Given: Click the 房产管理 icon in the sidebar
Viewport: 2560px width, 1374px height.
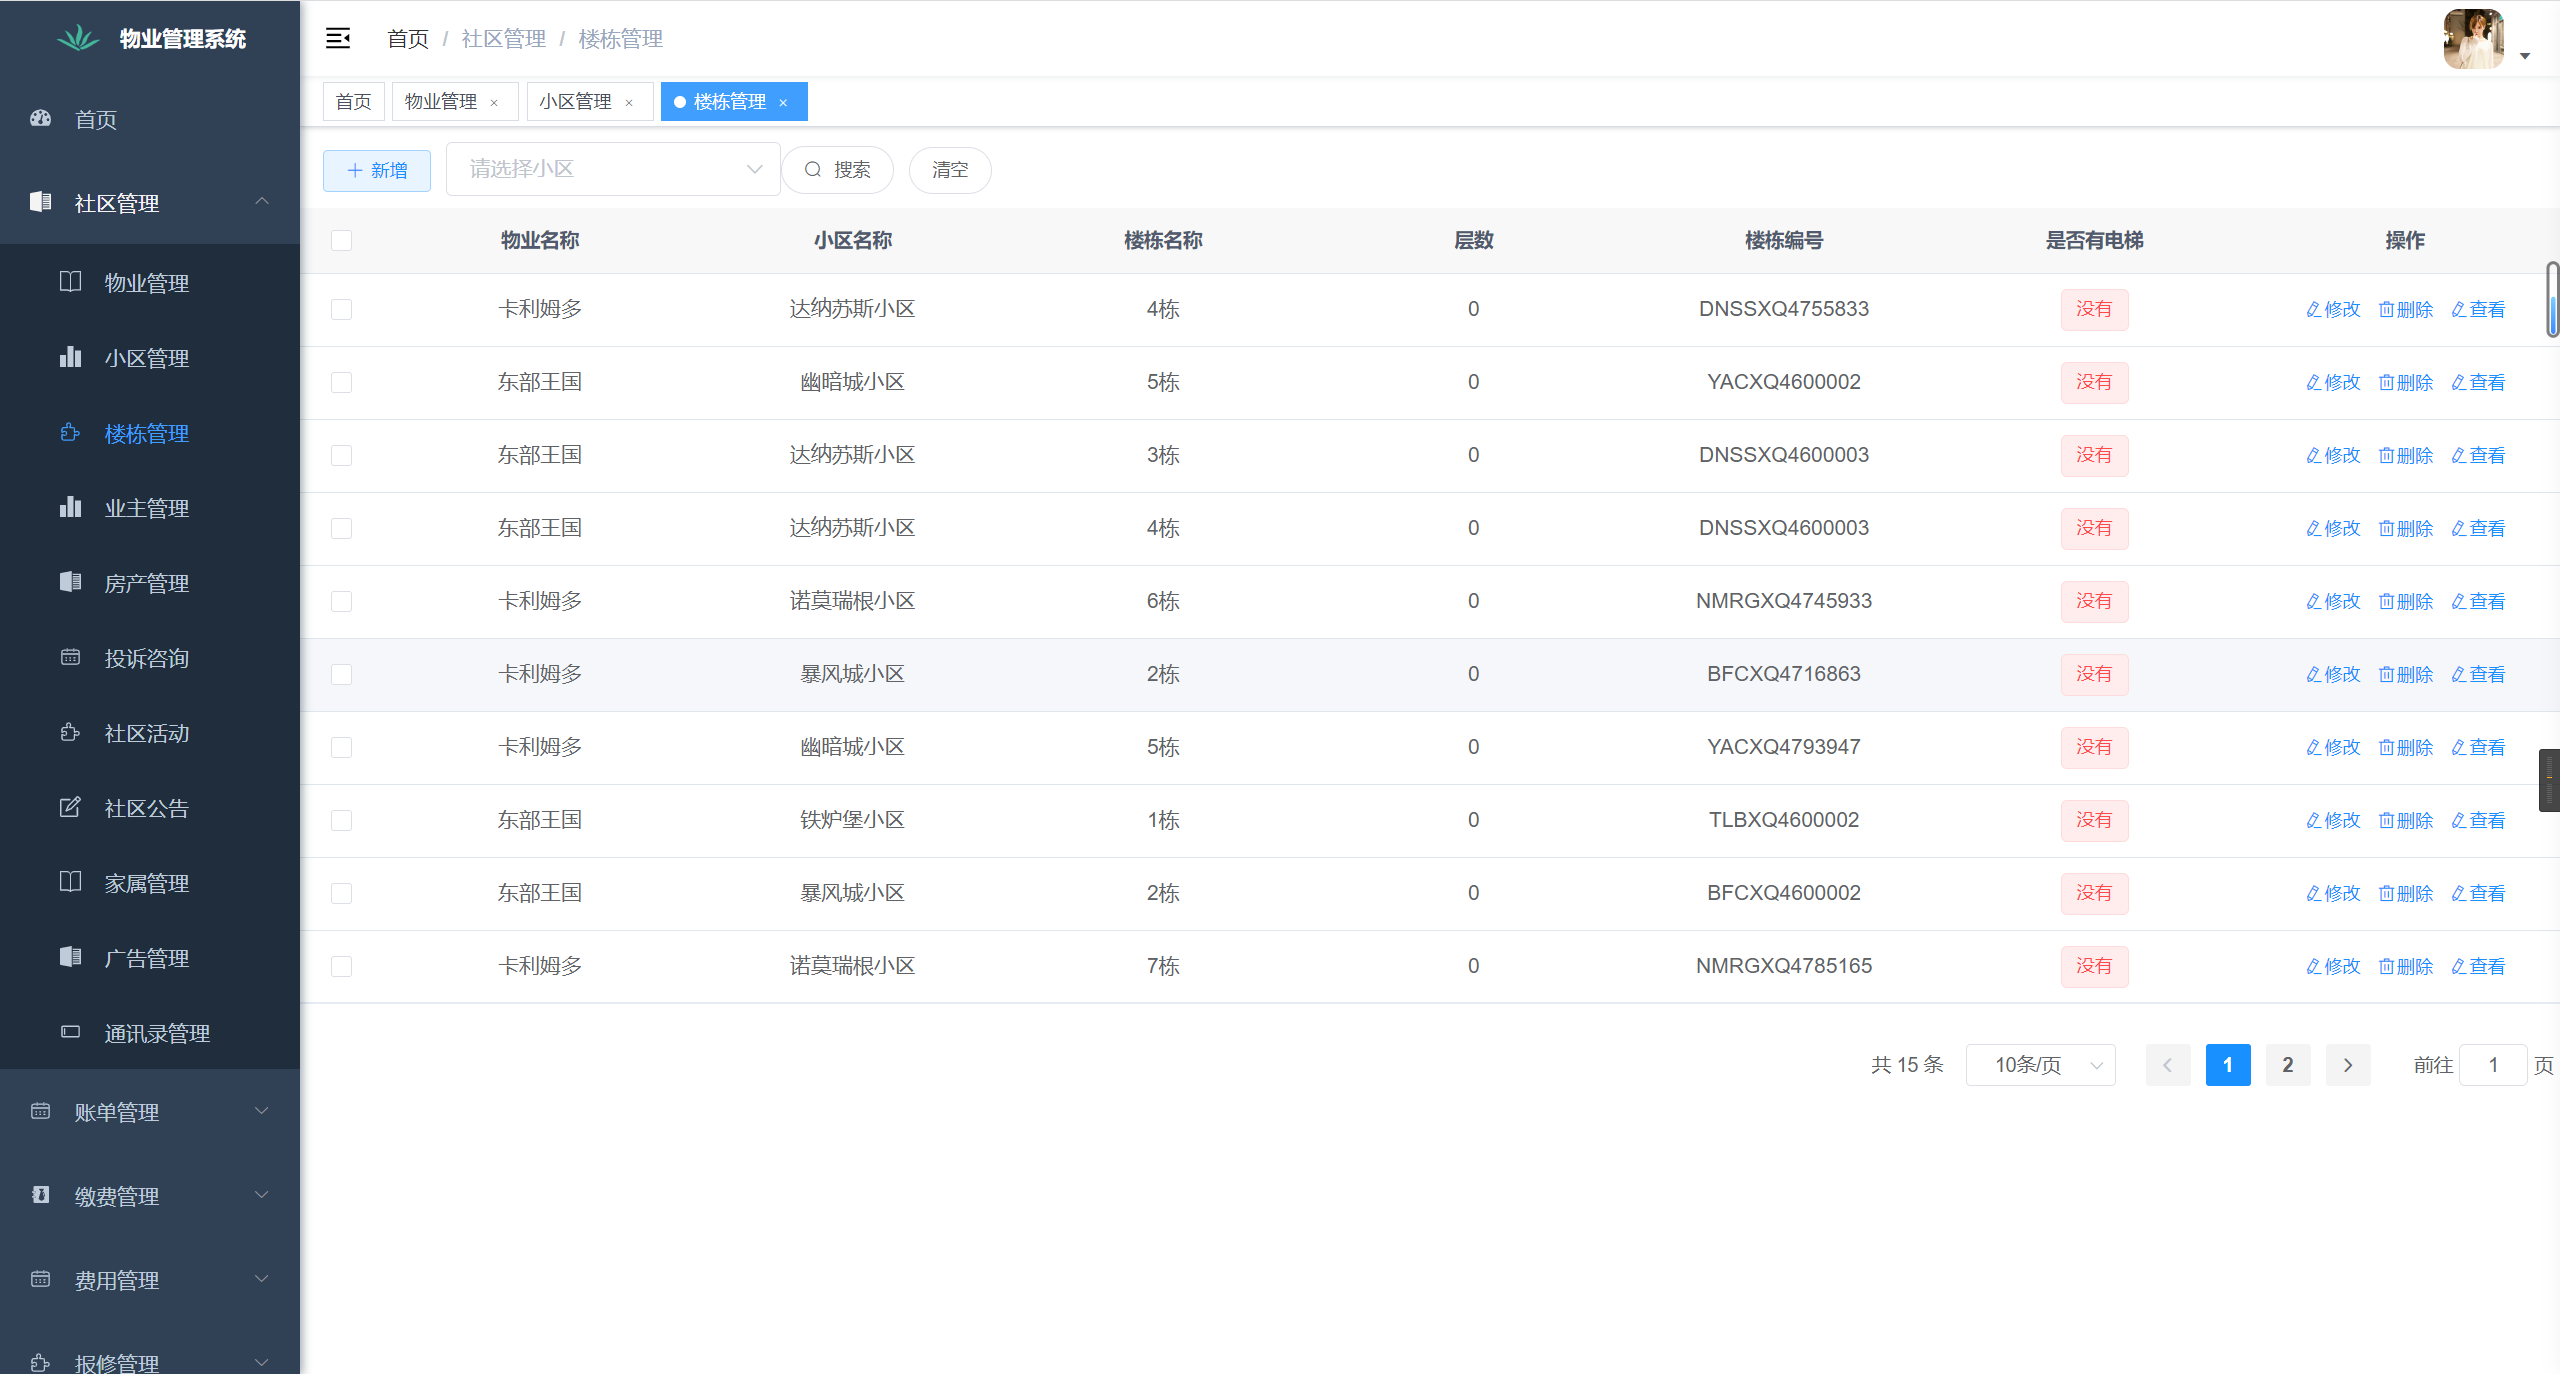Looking at the screenshot, I should [70, 581].
